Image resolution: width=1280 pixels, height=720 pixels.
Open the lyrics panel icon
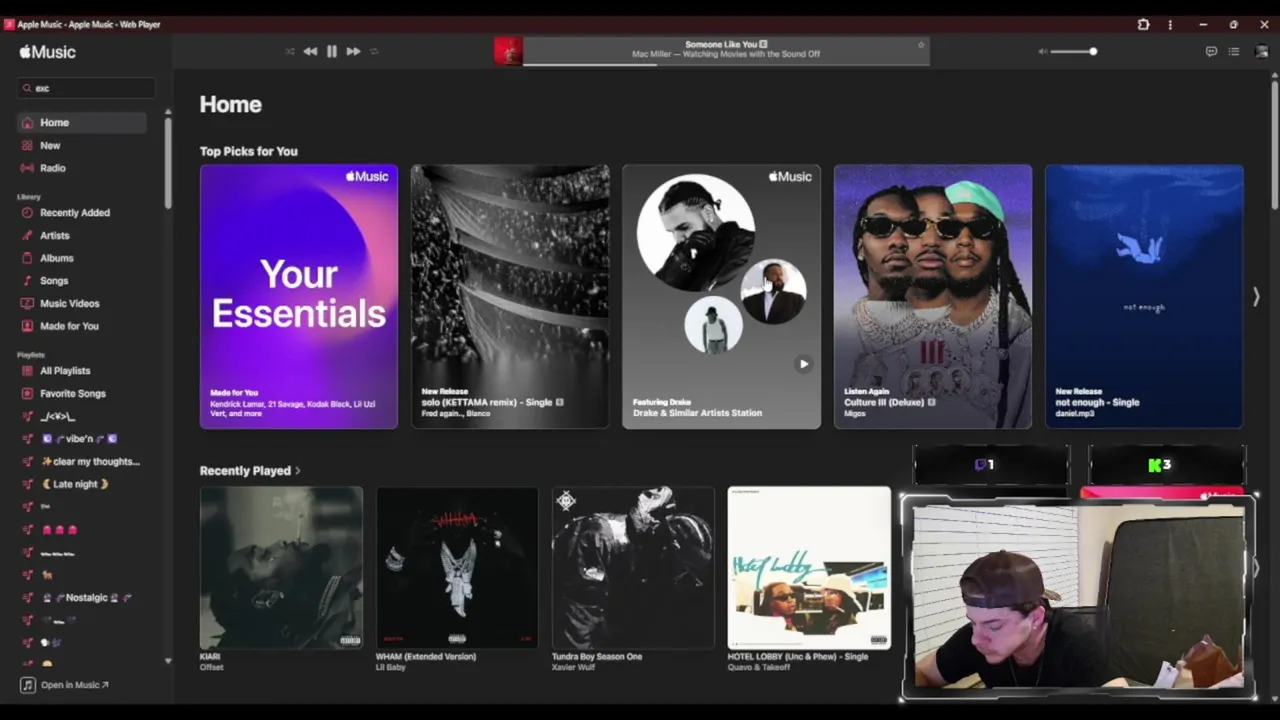click(x=1211, y=51)
